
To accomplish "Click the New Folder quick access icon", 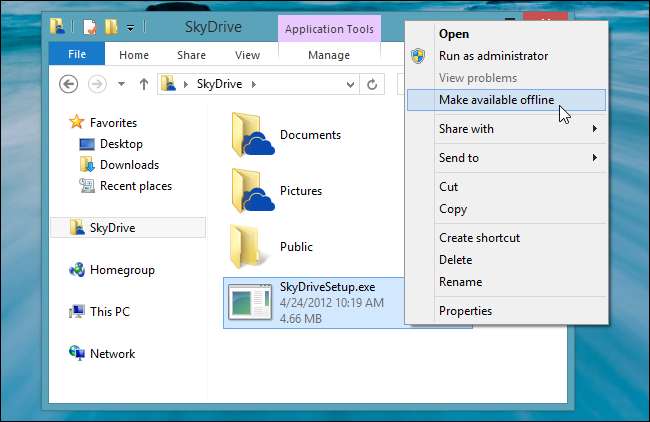I will tap(111, 27).
